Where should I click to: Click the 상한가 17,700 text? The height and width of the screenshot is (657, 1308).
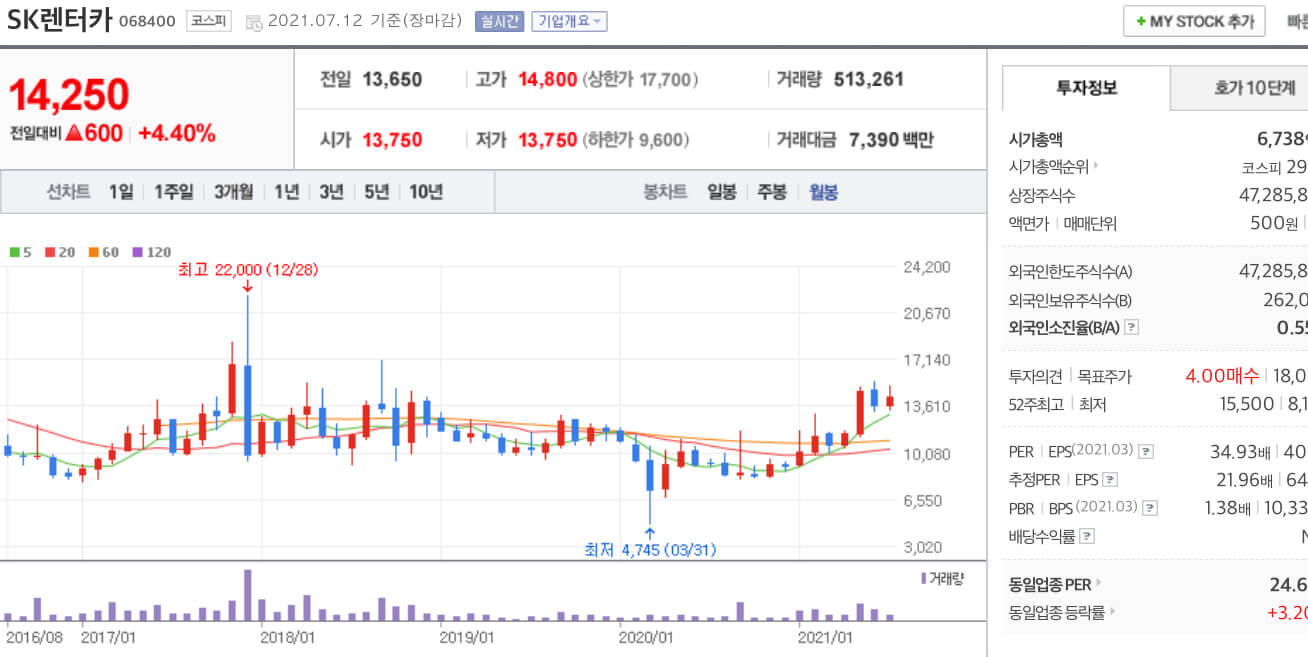click(640, 79)
